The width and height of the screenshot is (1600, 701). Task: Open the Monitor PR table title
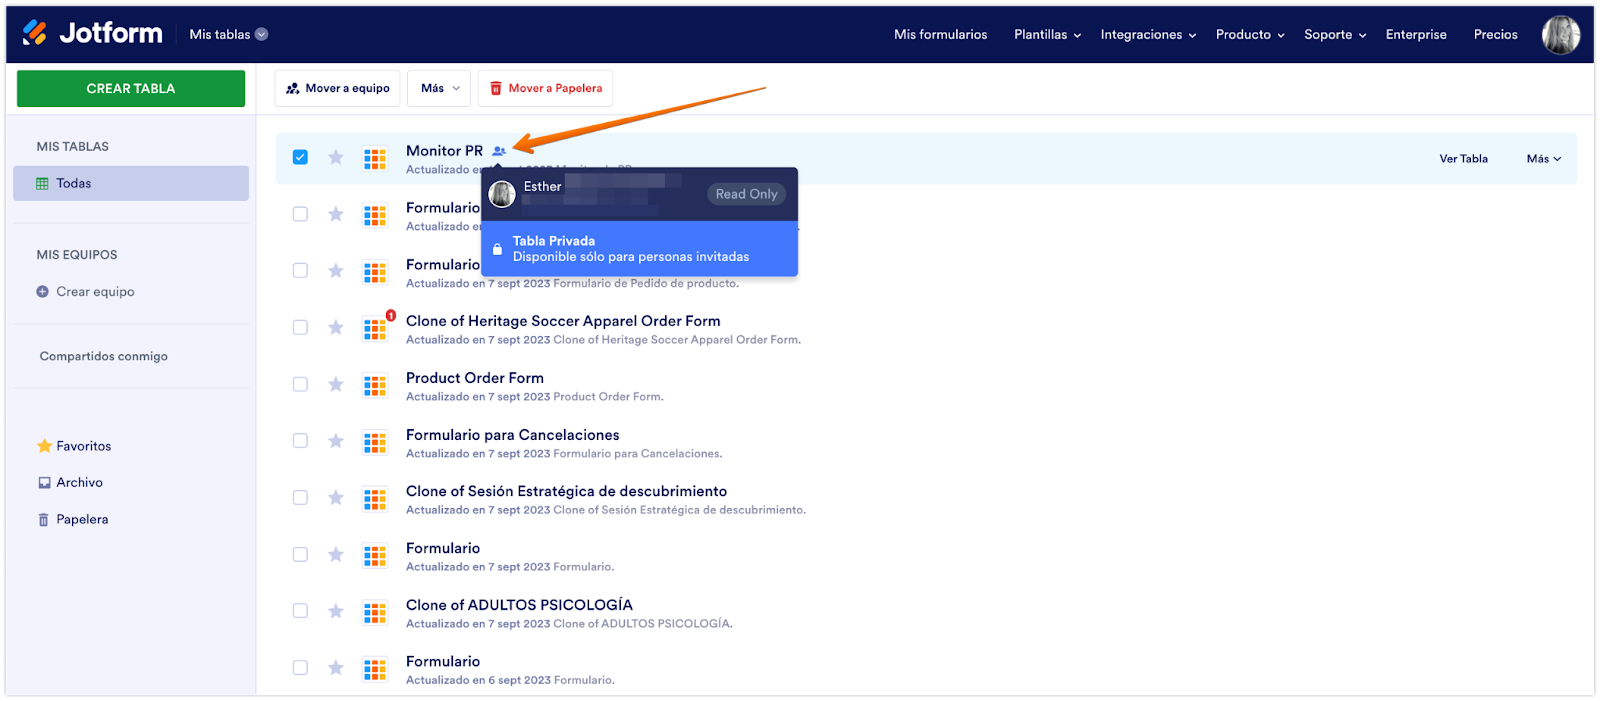tap(444, 151)
